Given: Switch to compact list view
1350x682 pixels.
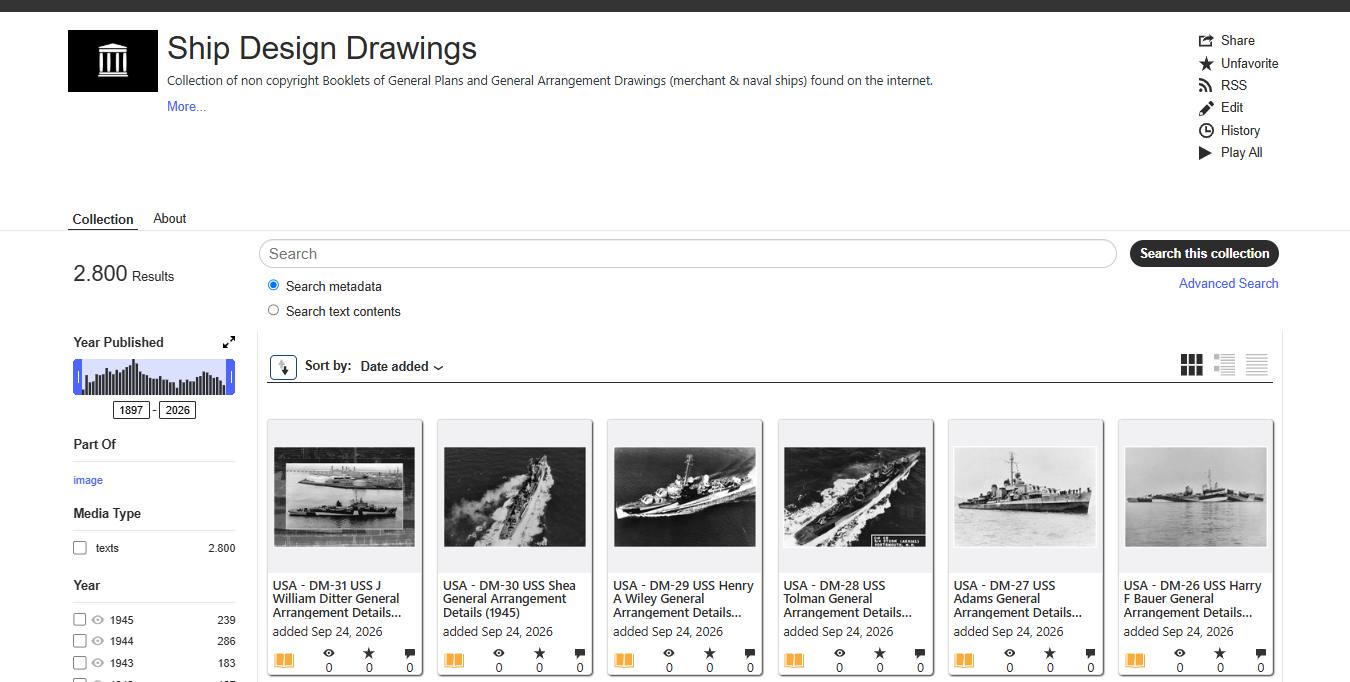Looking at the screenshot, I should [1257, 365].
